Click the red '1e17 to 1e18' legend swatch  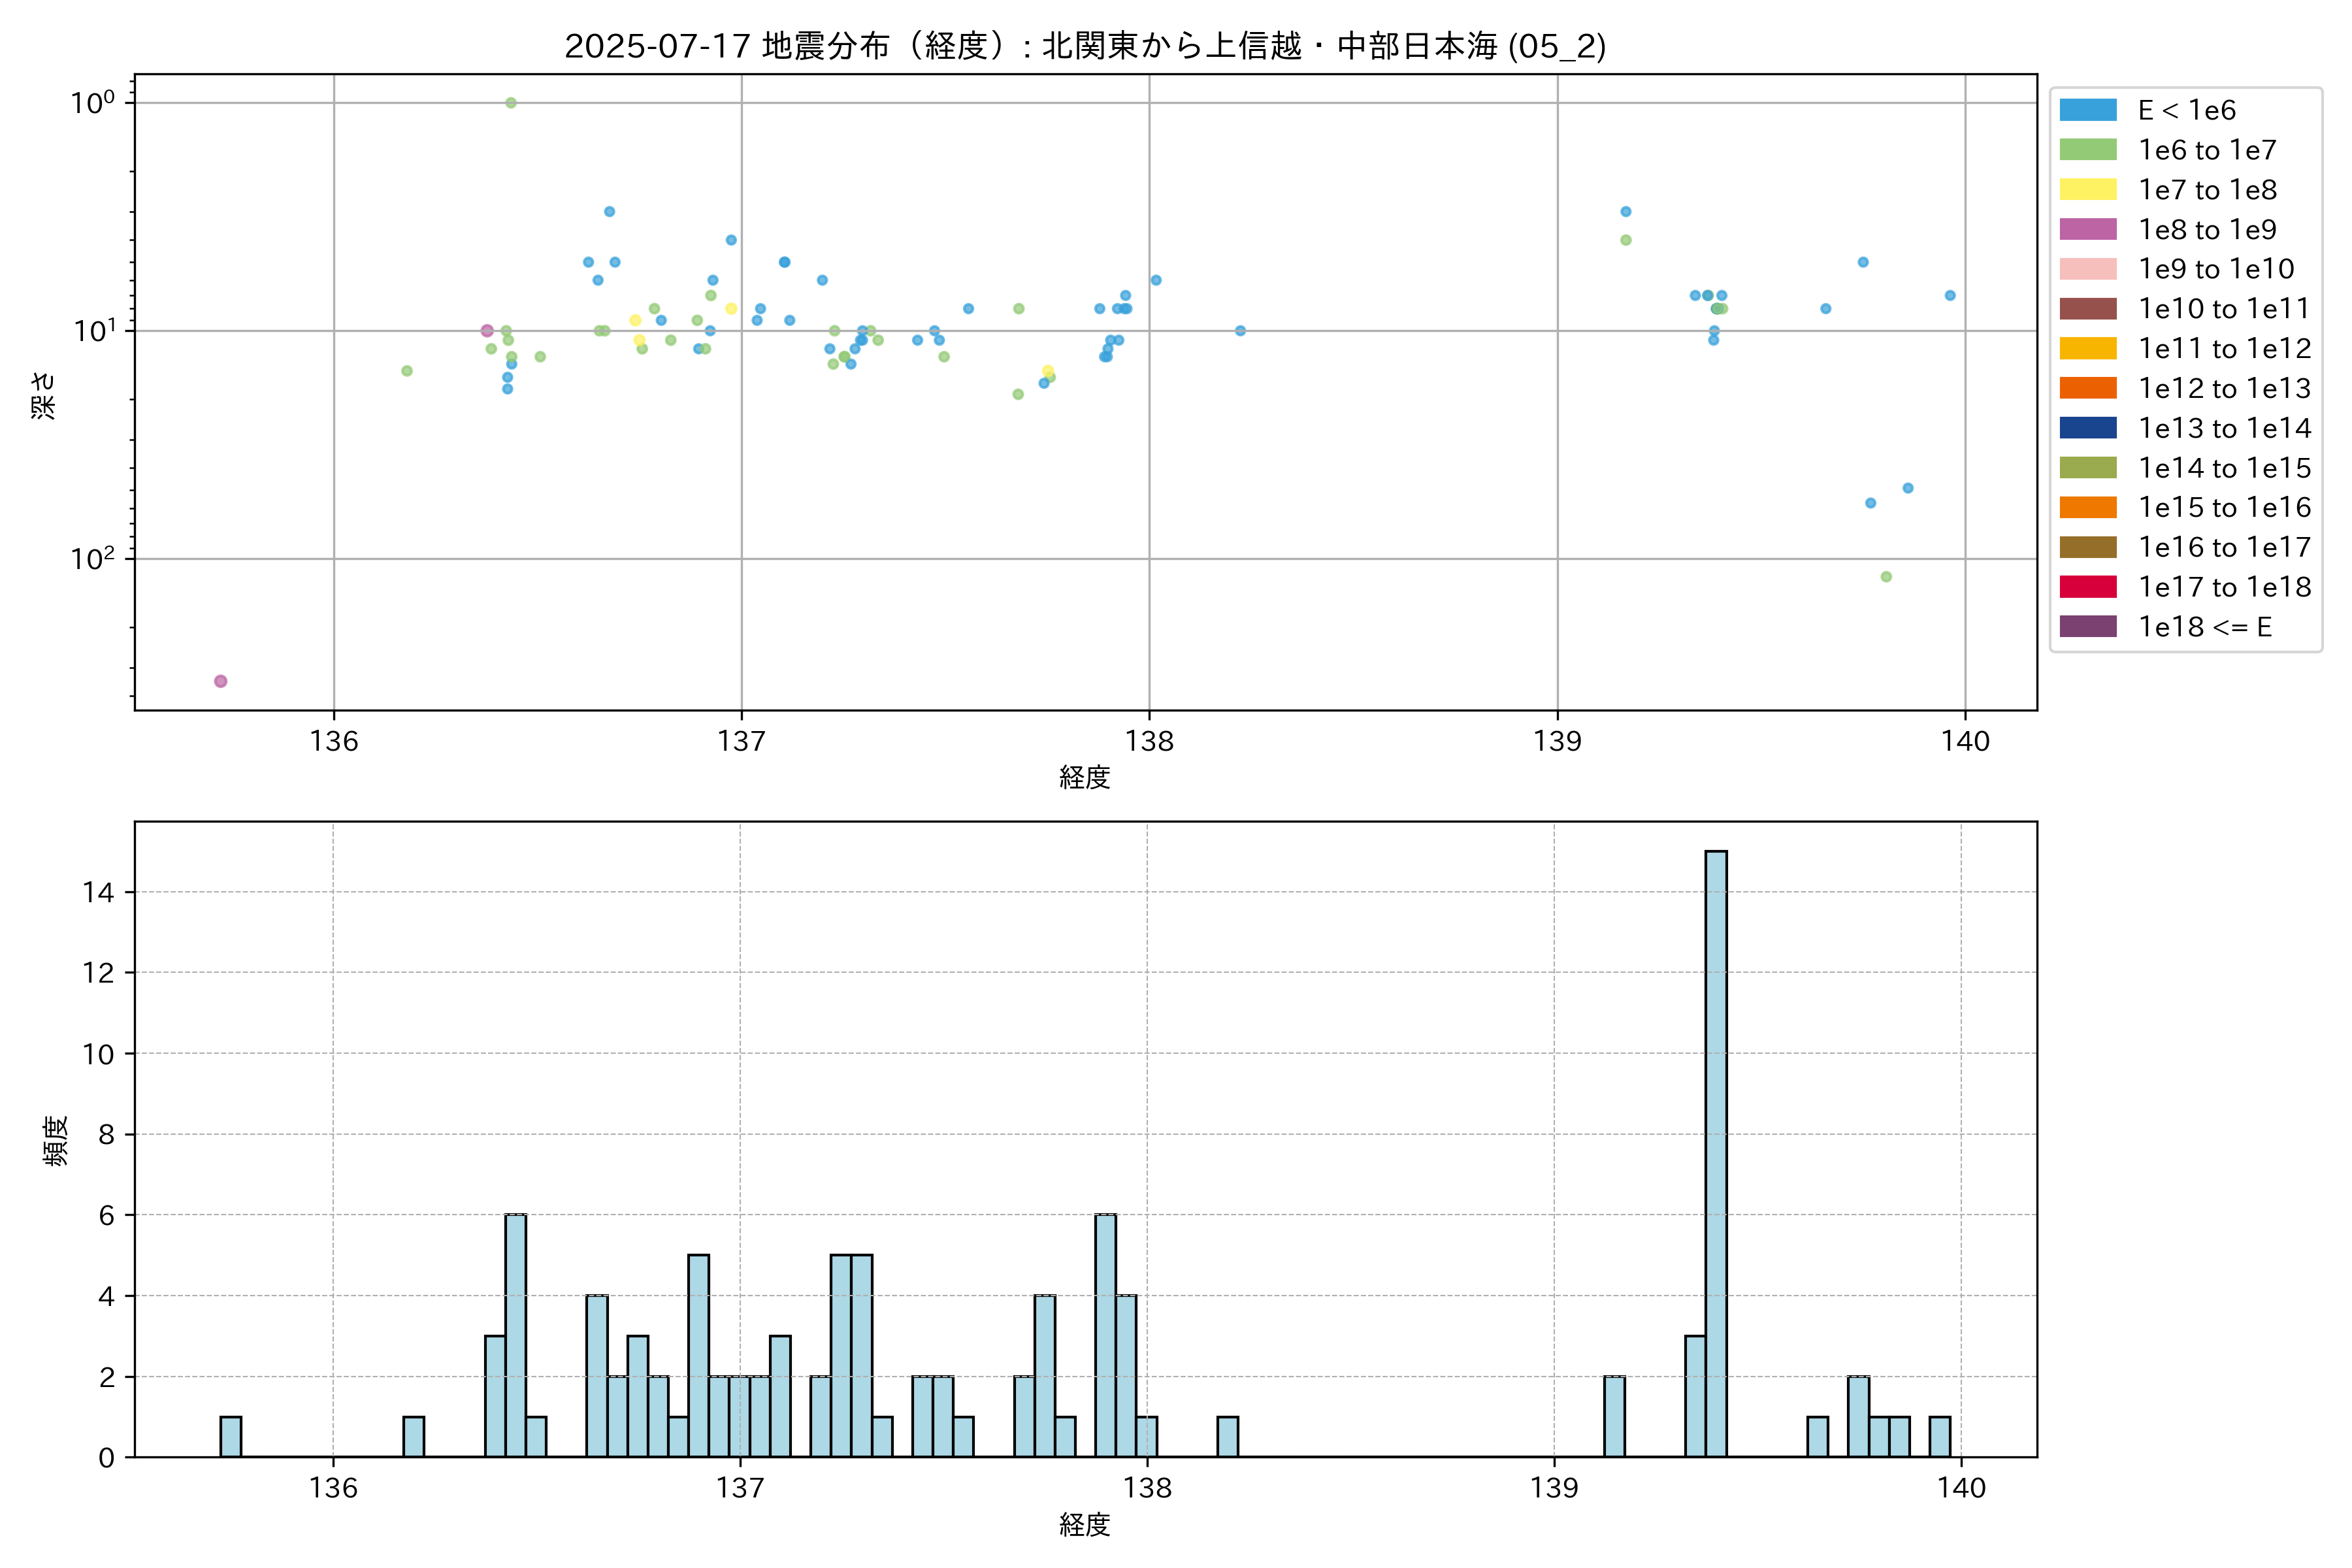pos(2087,587)
